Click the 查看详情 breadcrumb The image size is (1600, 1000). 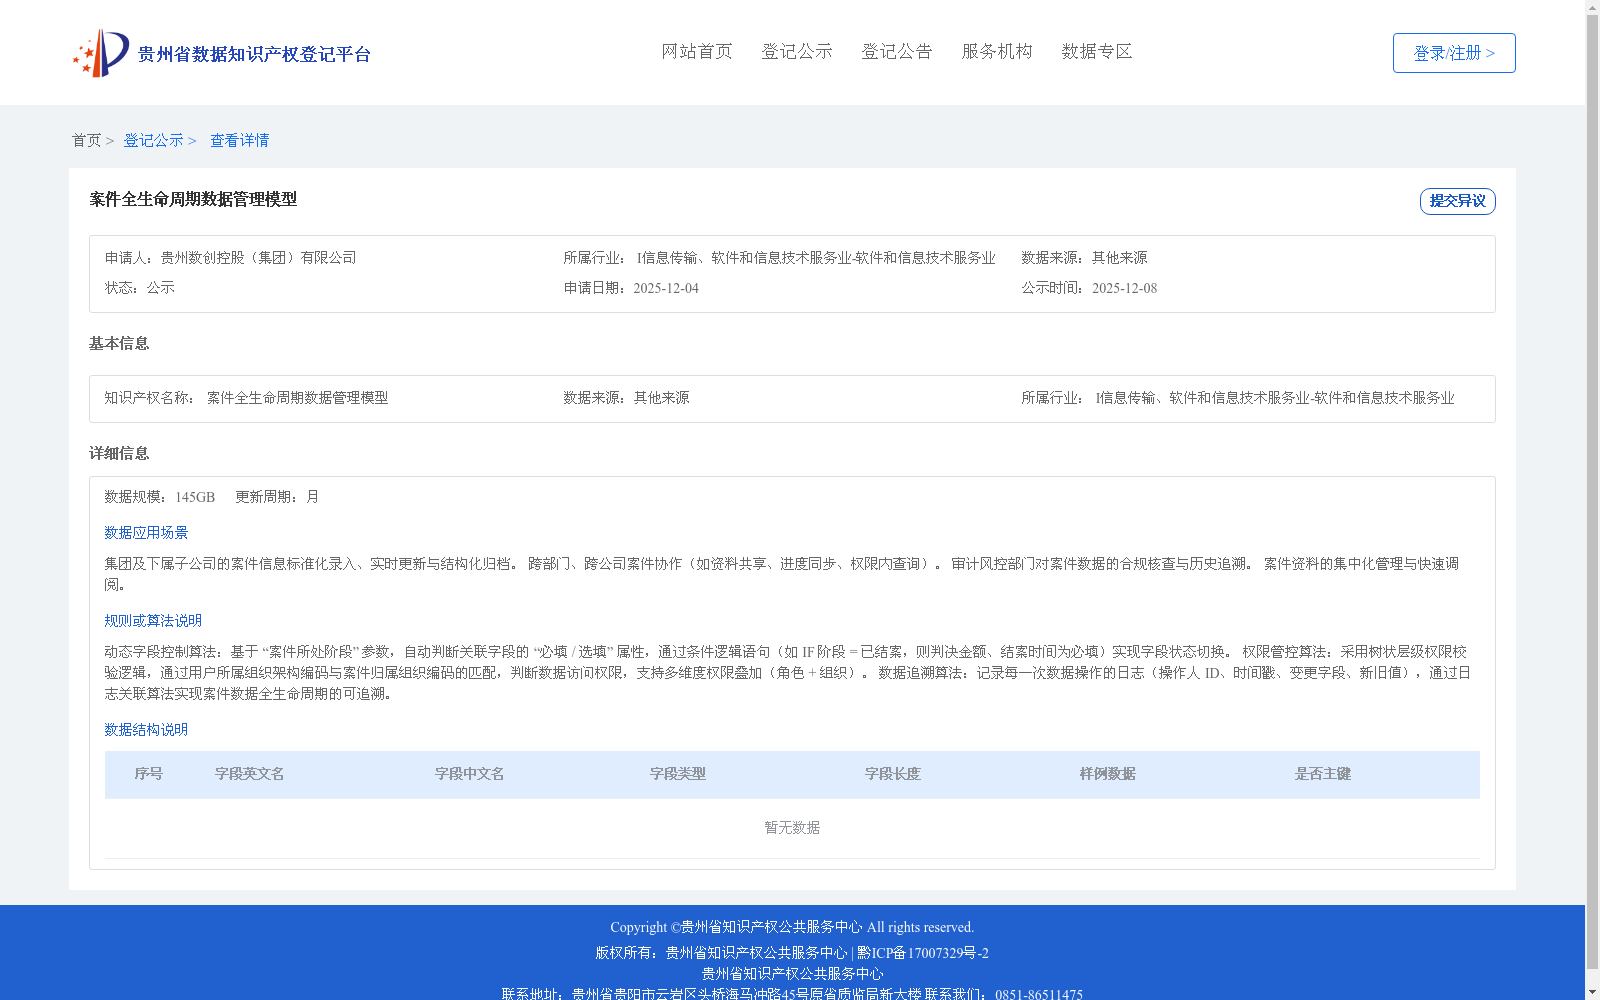[x=240, y=141]
